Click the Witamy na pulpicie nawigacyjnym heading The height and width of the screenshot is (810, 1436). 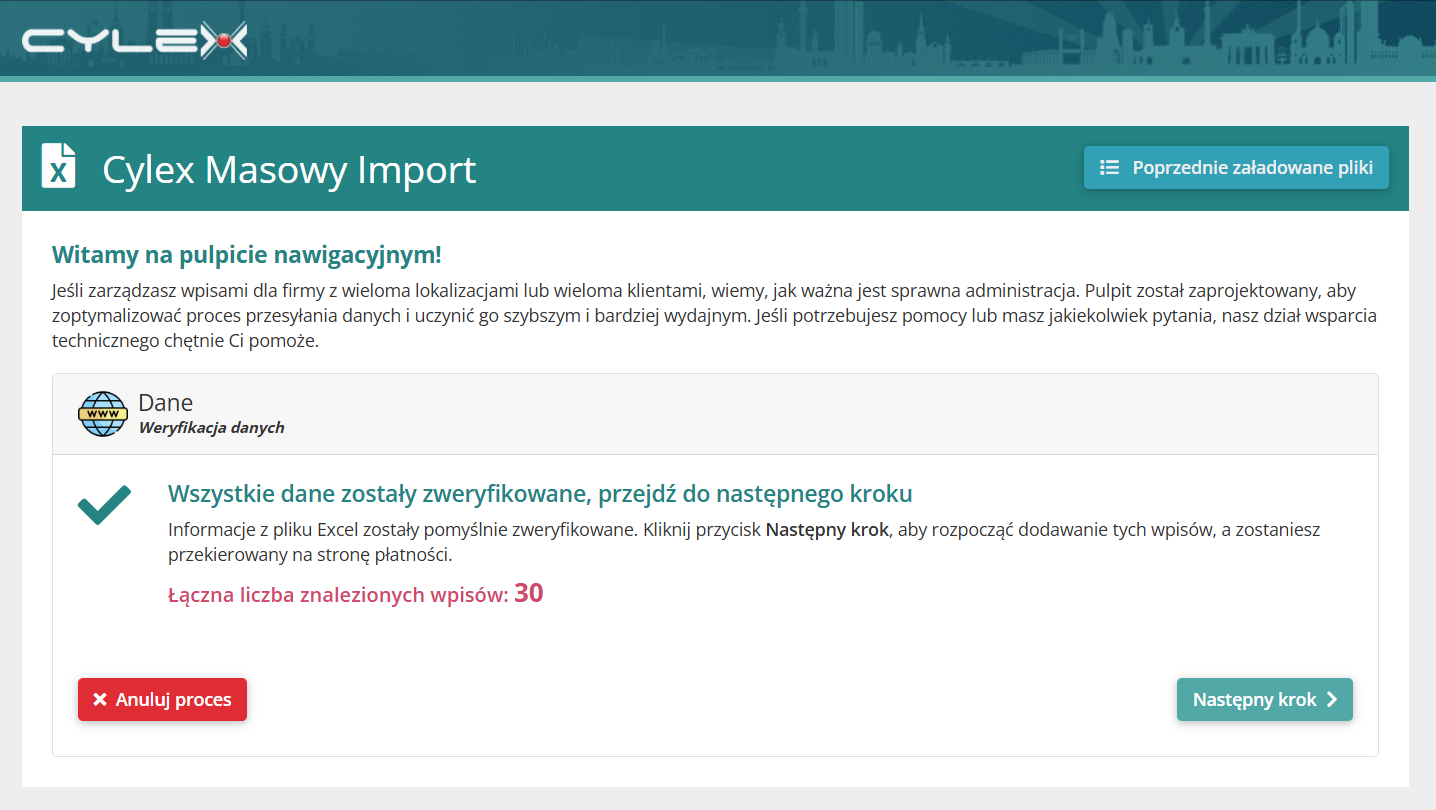point(246,254)
